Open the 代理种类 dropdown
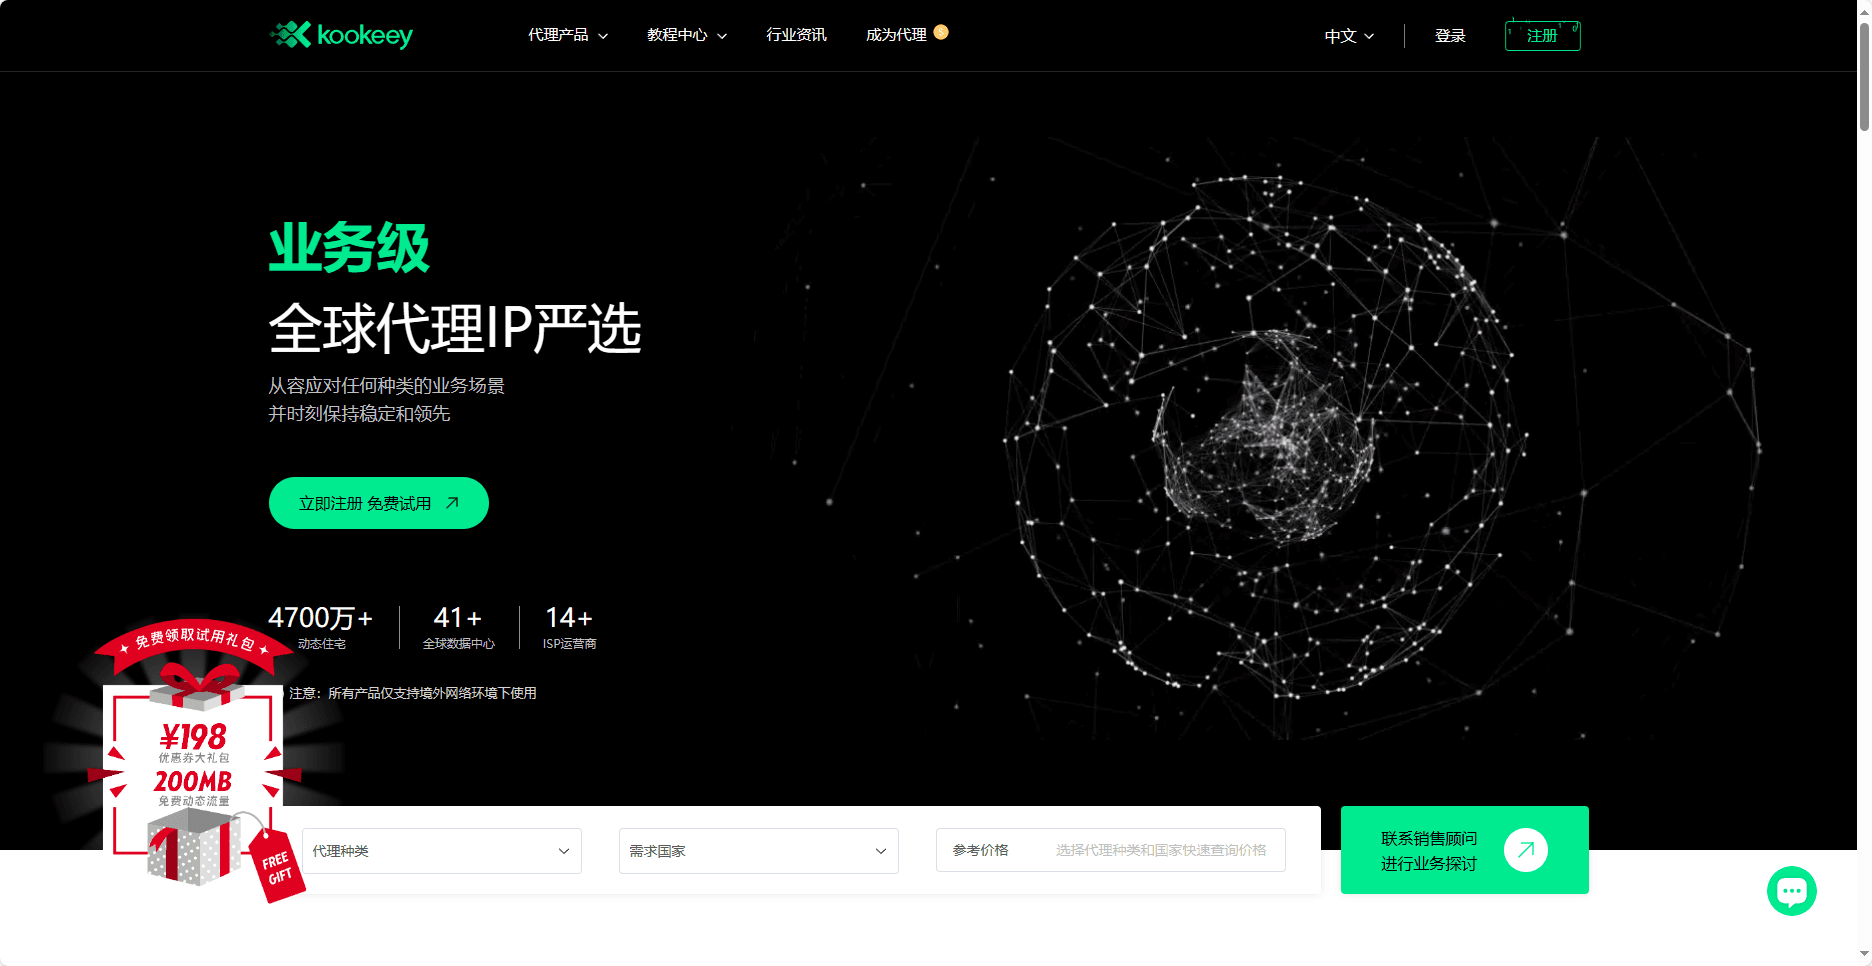The height and width of the screenshot is (966, 1872). tap(442, 851)
